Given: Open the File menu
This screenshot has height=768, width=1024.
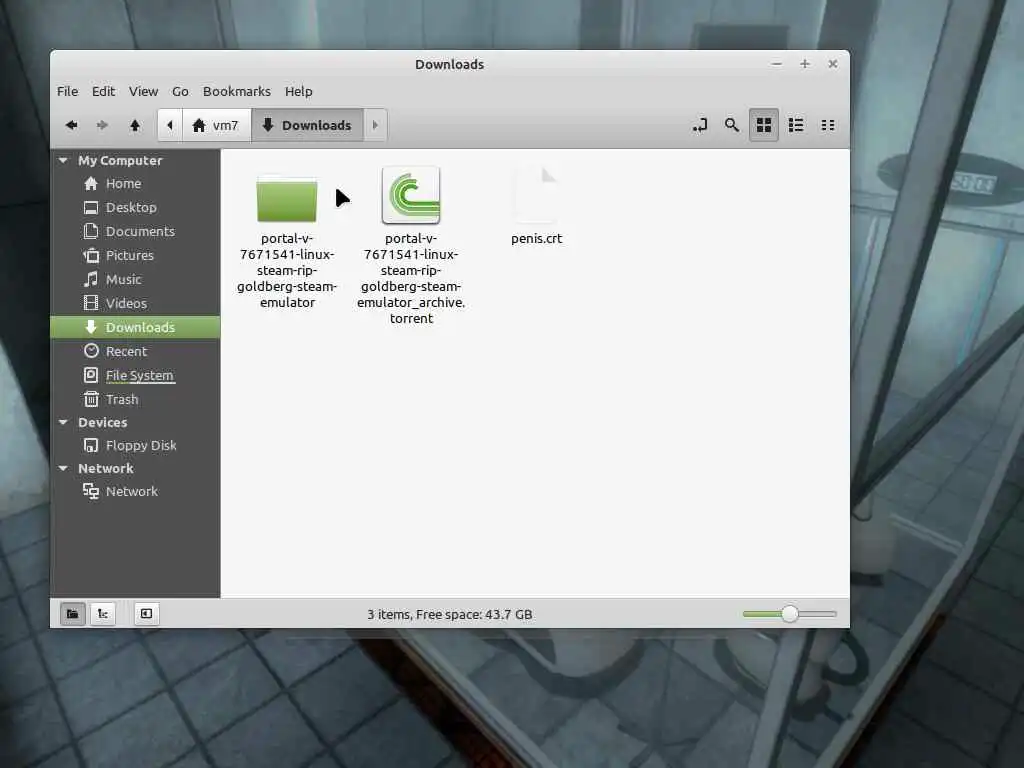Looking at the screenshot, I should click(x=67, y=91).
